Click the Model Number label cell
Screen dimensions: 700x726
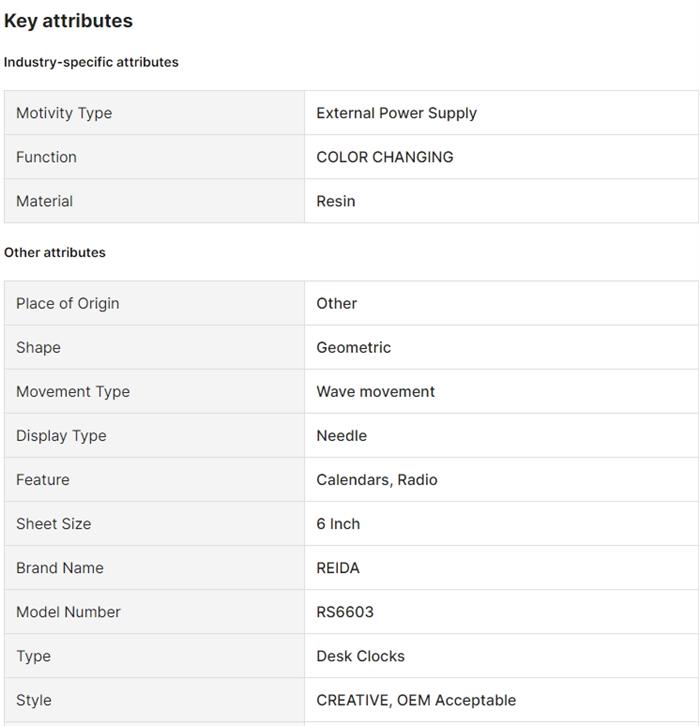point(154,612)
